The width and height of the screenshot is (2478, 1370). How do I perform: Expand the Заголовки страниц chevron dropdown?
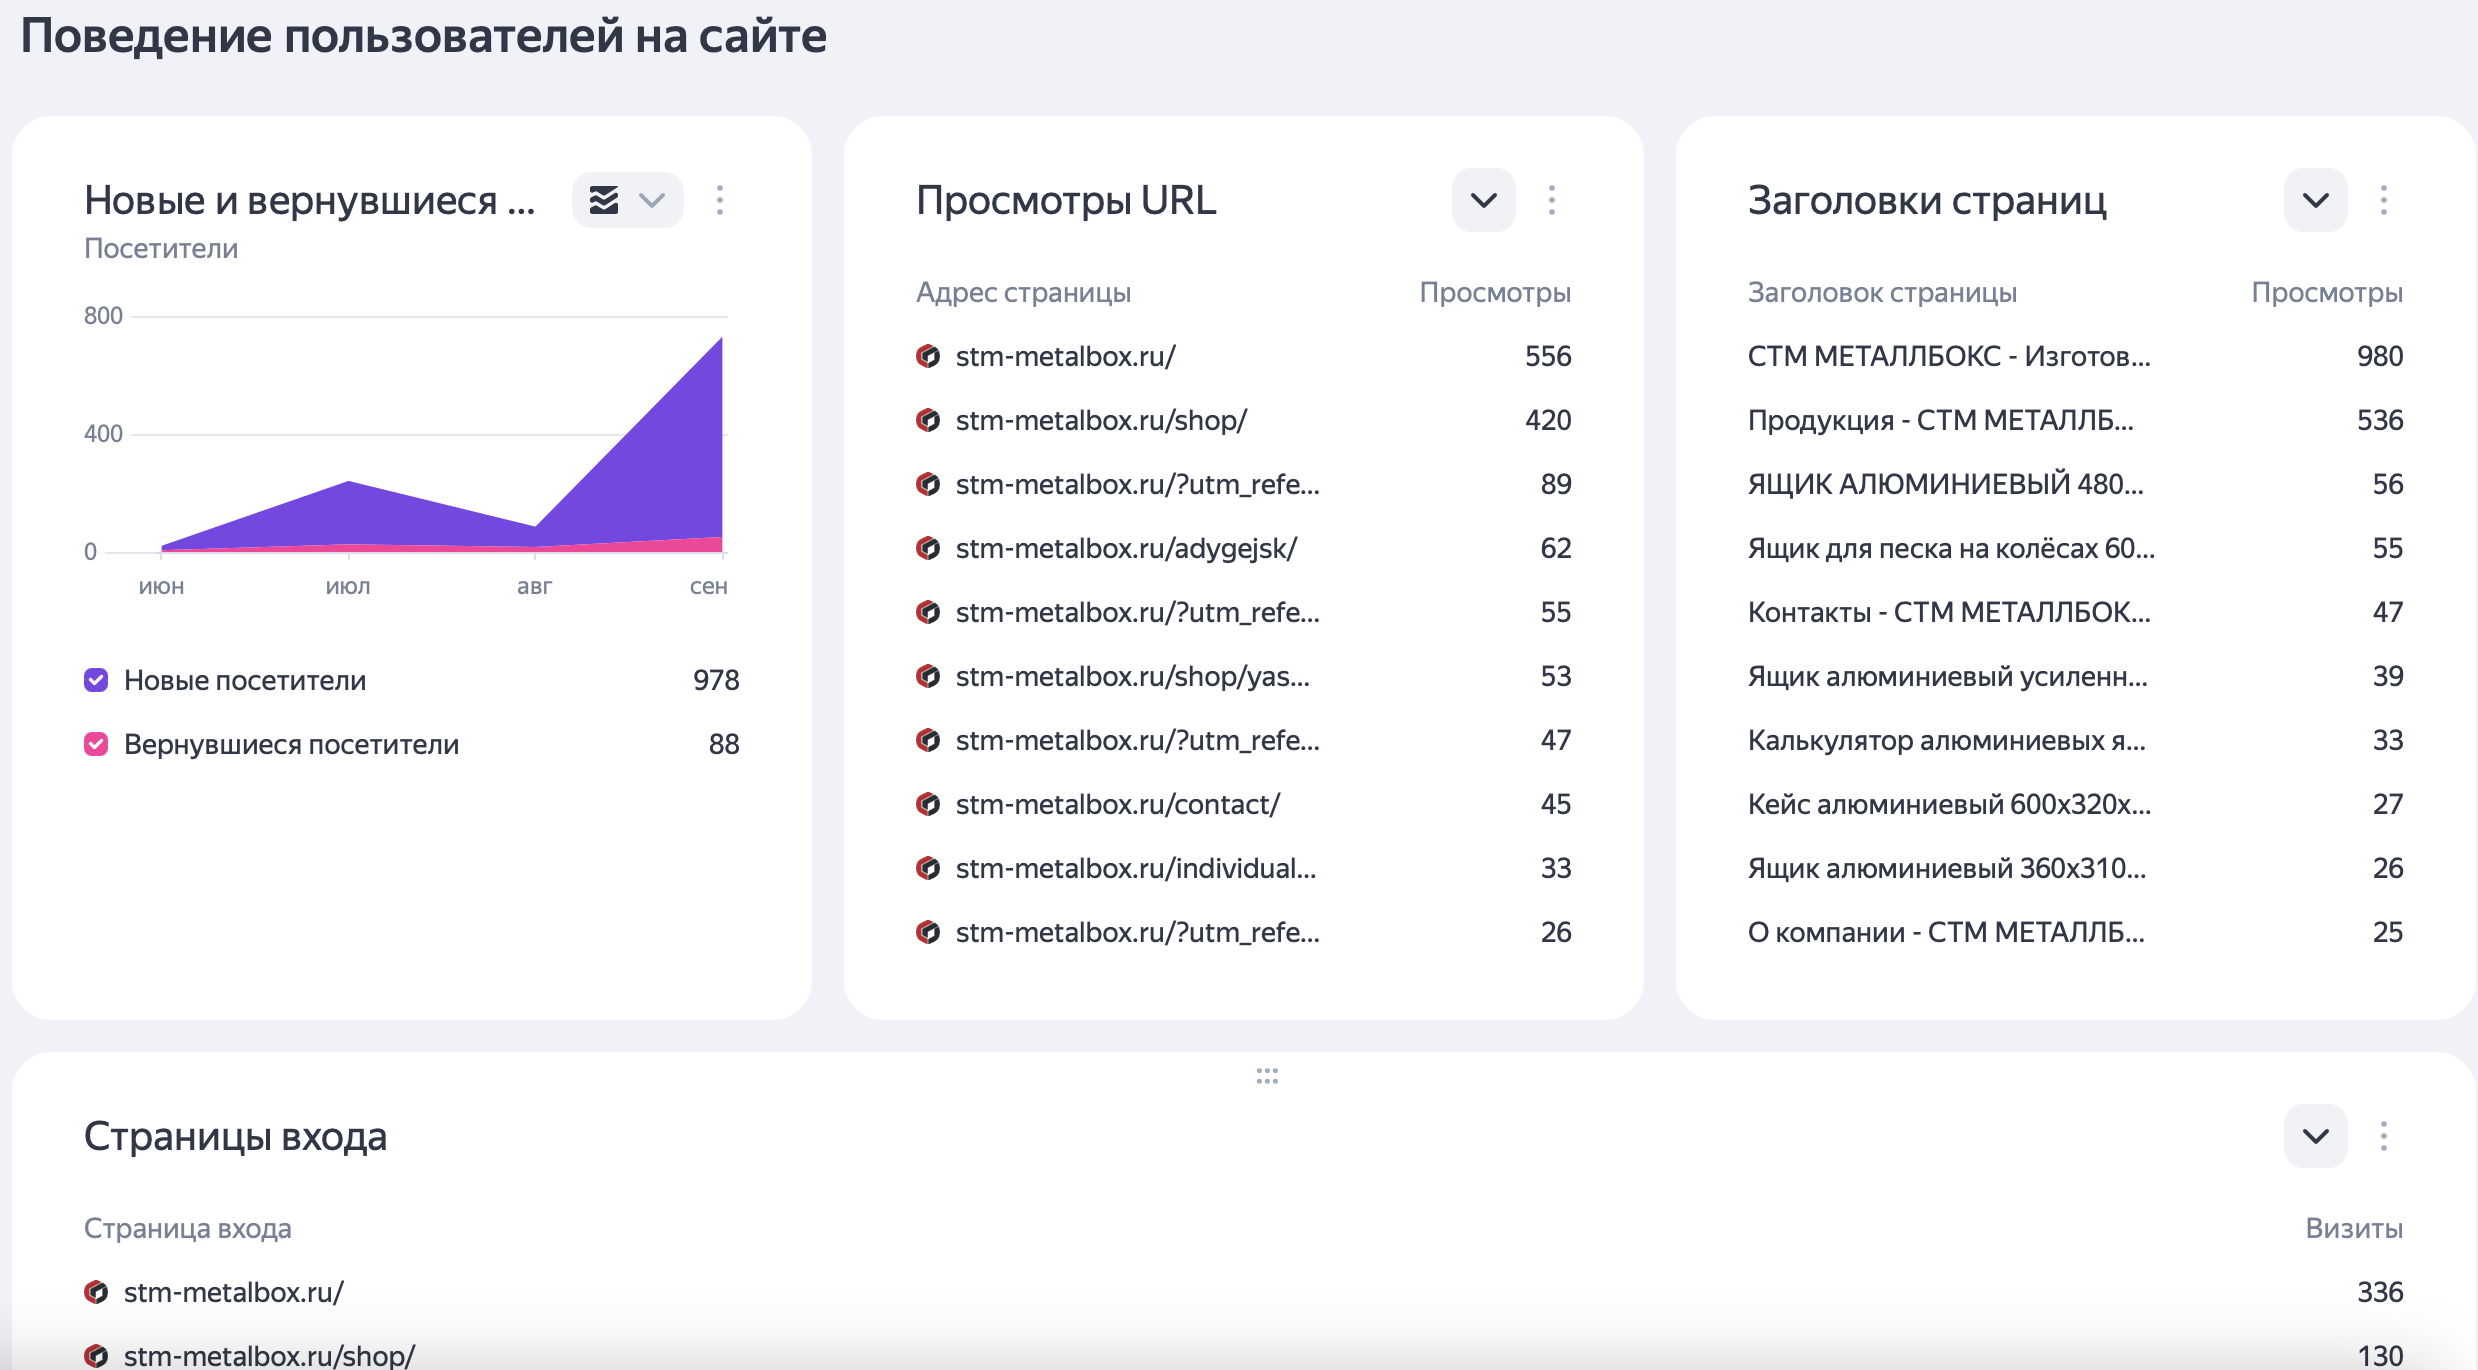pos(2316,200)
